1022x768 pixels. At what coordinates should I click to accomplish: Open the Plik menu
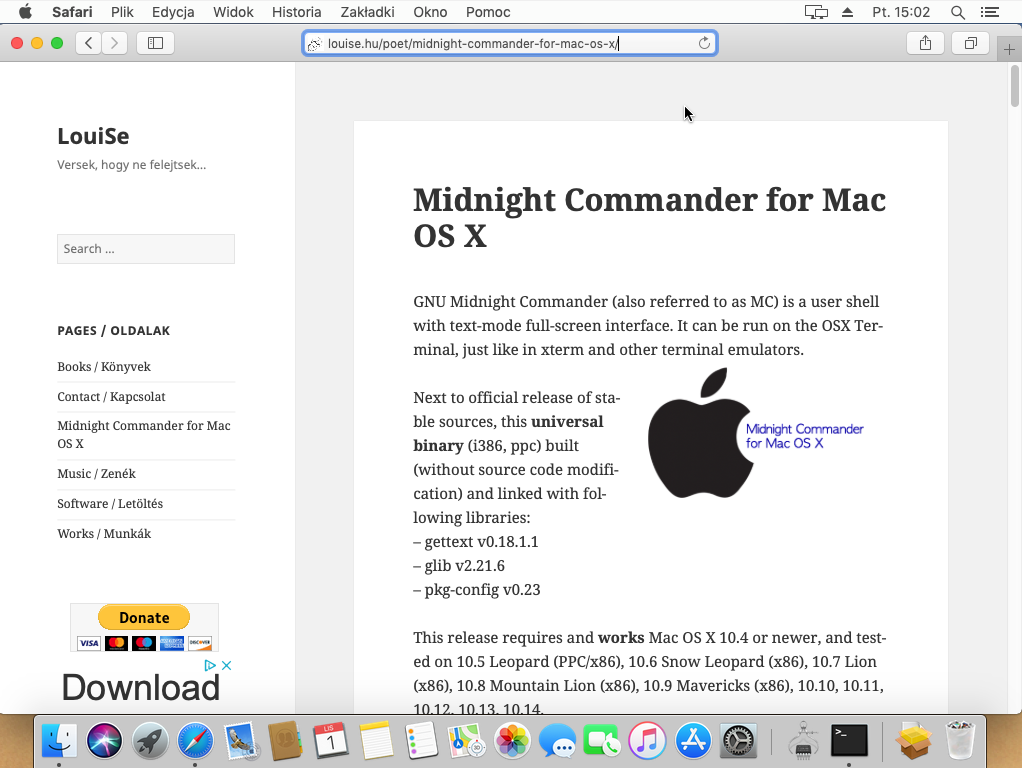point(122,12)
